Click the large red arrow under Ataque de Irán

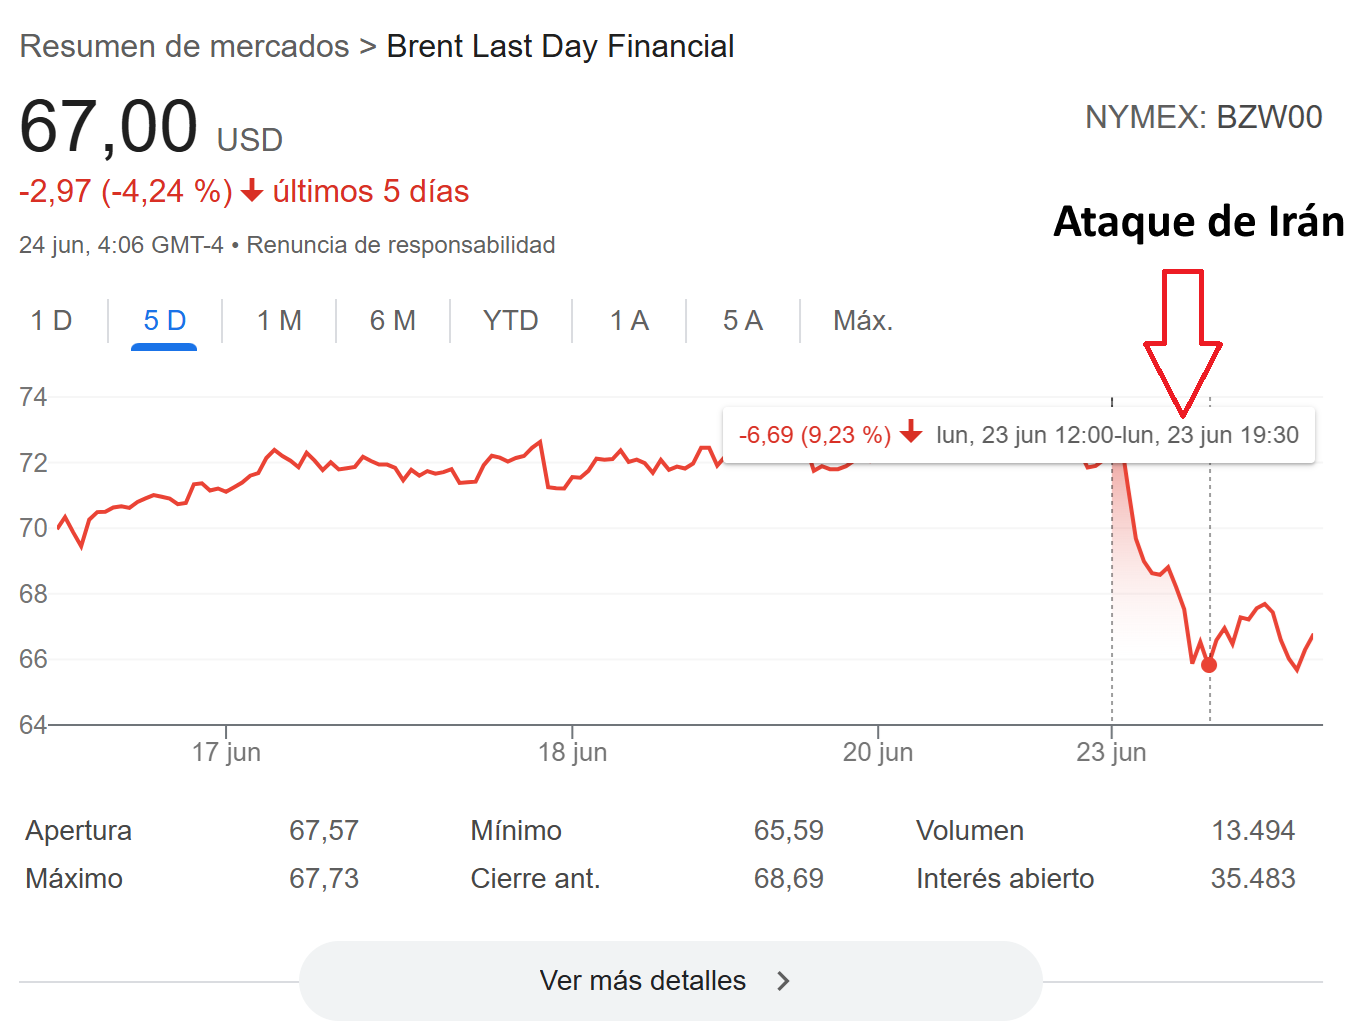click(1182, 340)
